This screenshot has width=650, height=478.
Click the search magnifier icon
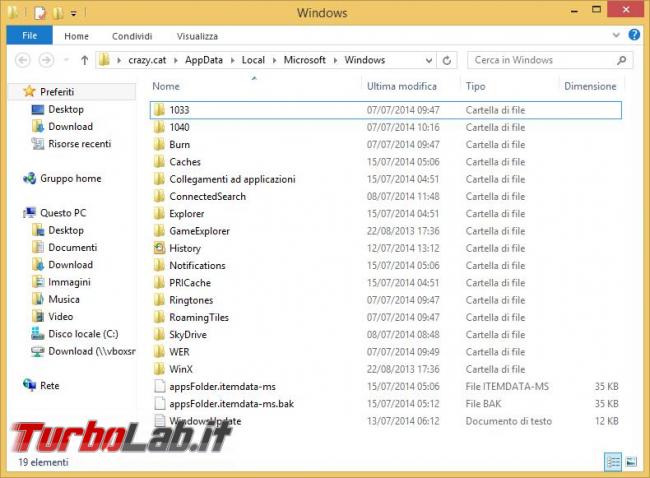pyautogui.click(x=621, y=61)
